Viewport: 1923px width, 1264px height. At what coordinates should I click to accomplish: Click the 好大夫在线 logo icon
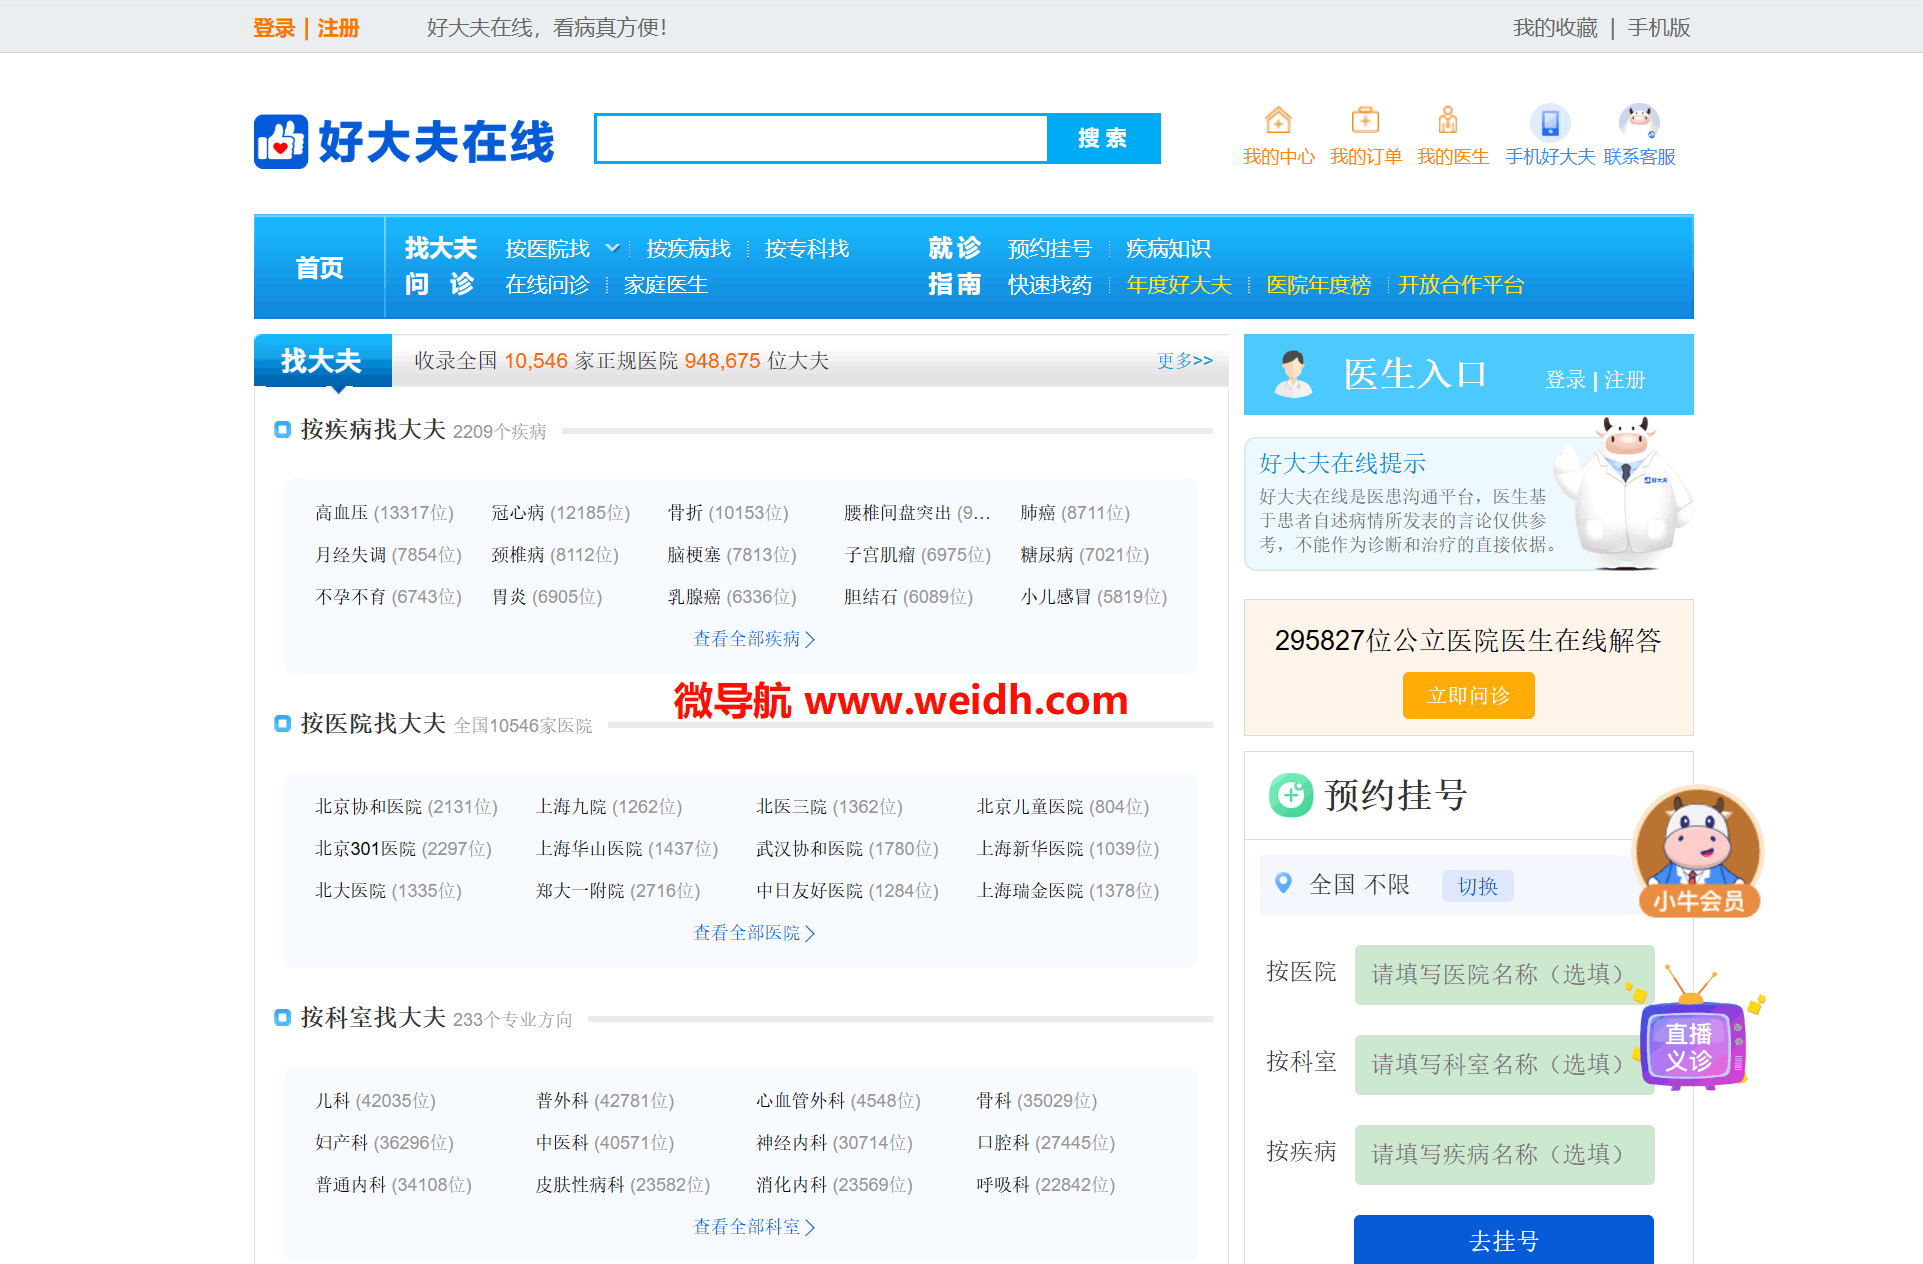281,141
